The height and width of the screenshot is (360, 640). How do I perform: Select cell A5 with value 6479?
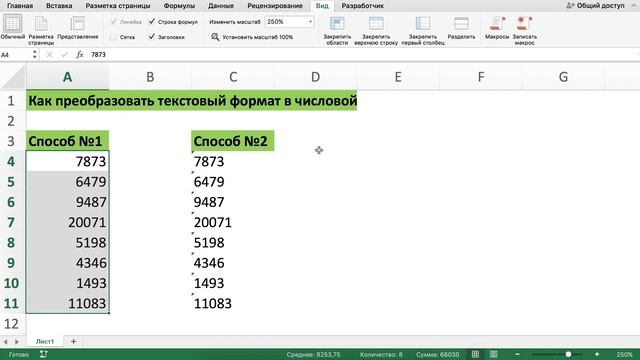[67, 182]
